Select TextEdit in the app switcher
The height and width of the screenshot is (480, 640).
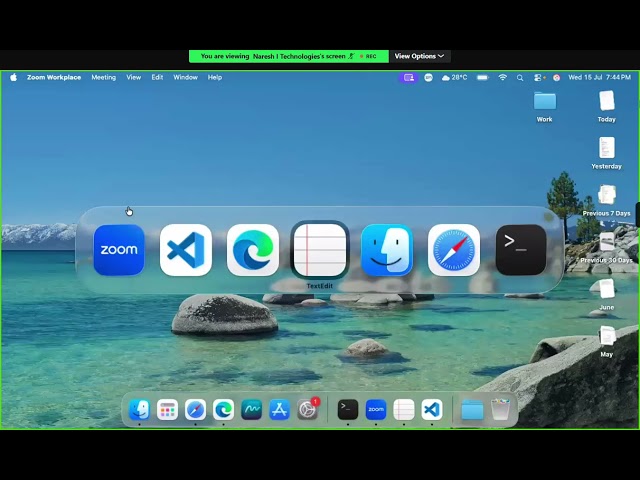click(320, 249)
